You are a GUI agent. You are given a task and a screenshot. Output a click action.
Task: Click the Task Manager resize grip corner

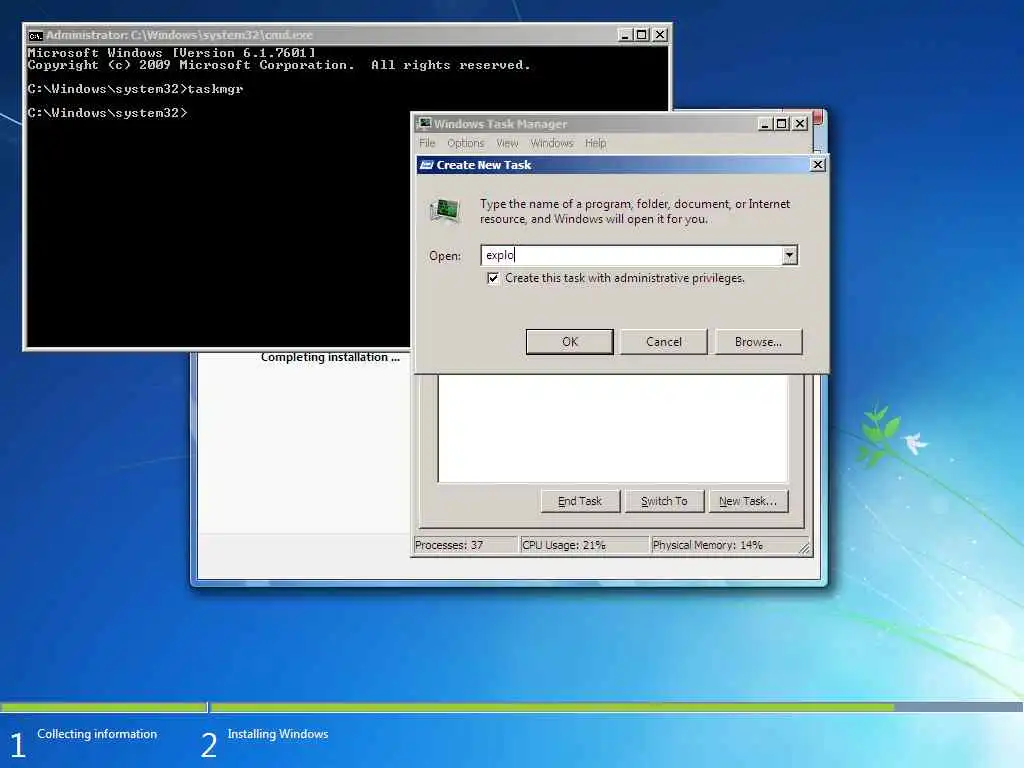[805, 549]
